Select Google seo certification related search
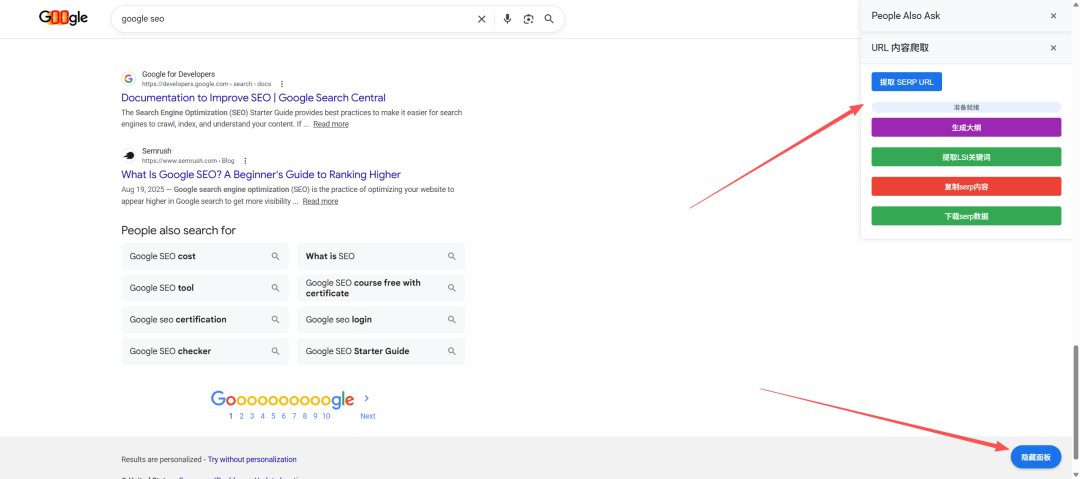The width and height of the screenshot is (1080, 479). (205, 320)
